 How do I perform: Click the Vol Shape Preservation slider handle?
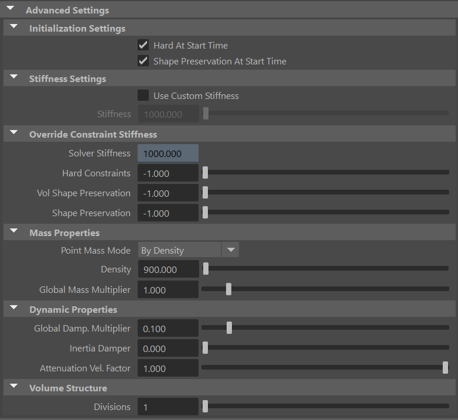tap(205, 193)
